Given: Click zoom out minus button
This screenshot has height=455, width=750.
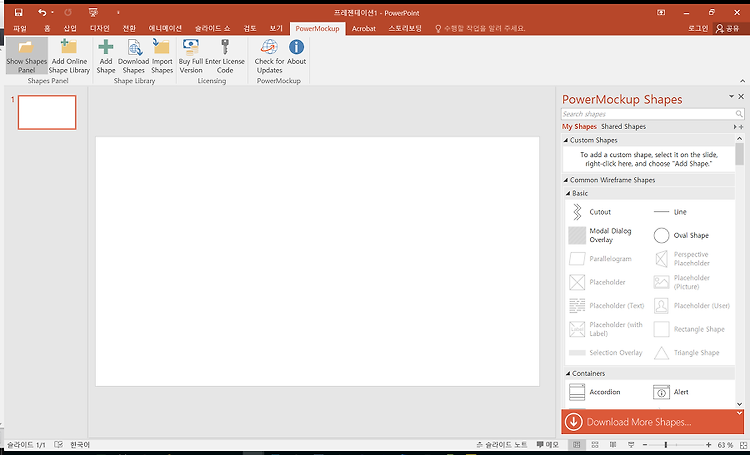Looking at the screenshot, I should 644,445.
